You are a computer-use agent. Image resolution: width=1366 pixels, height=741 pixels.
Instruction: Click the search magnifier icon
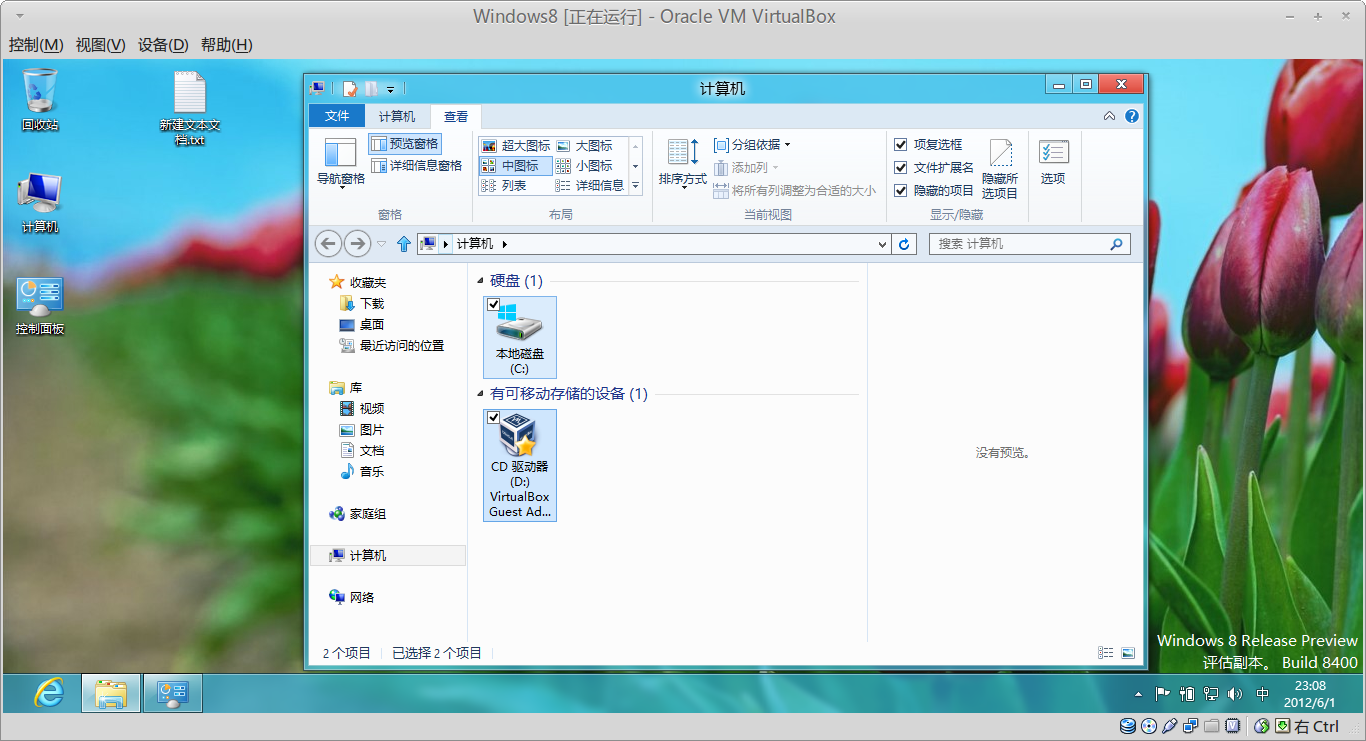tap(1117, 244)
